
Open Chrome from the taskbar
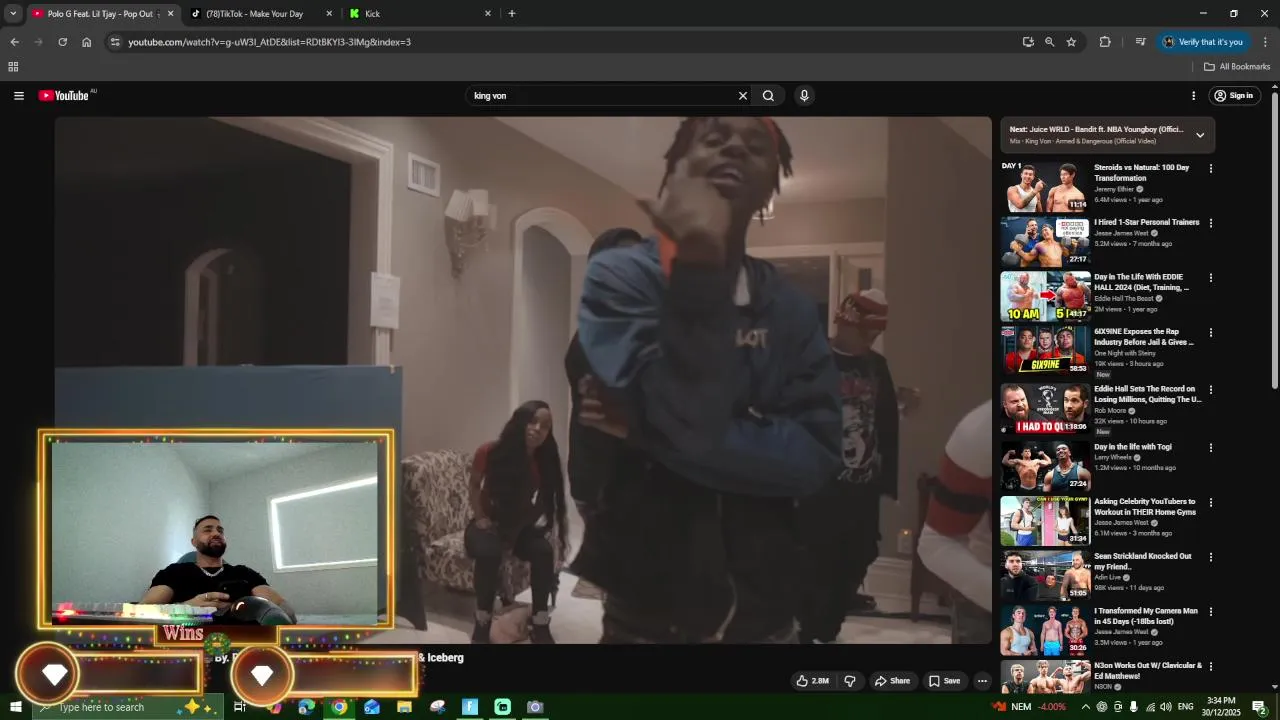339,707
